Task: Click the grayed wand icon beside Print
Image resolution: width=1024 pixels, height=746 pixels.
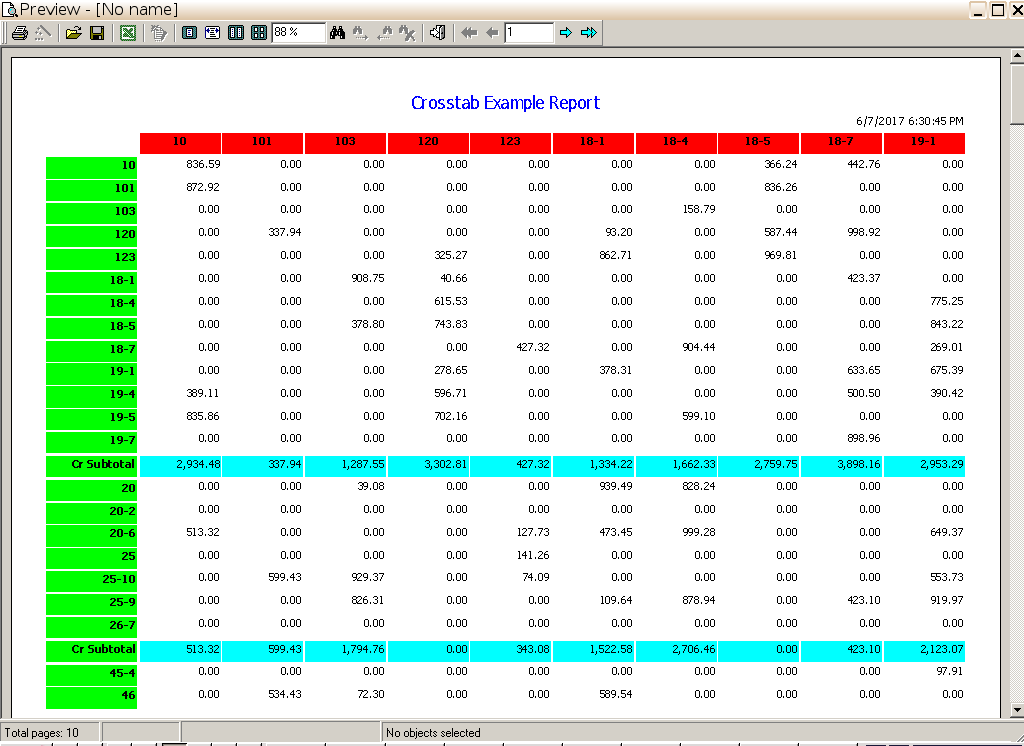Action: 43,33
